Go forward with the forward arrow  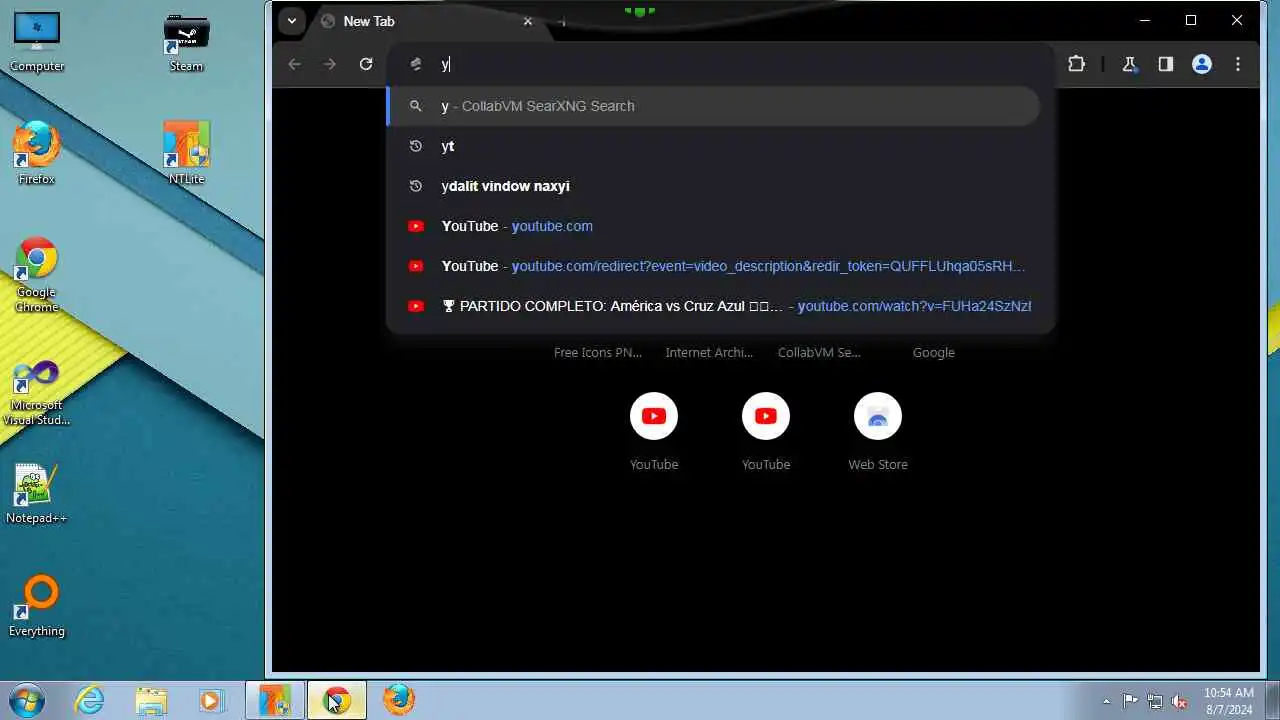330,64
